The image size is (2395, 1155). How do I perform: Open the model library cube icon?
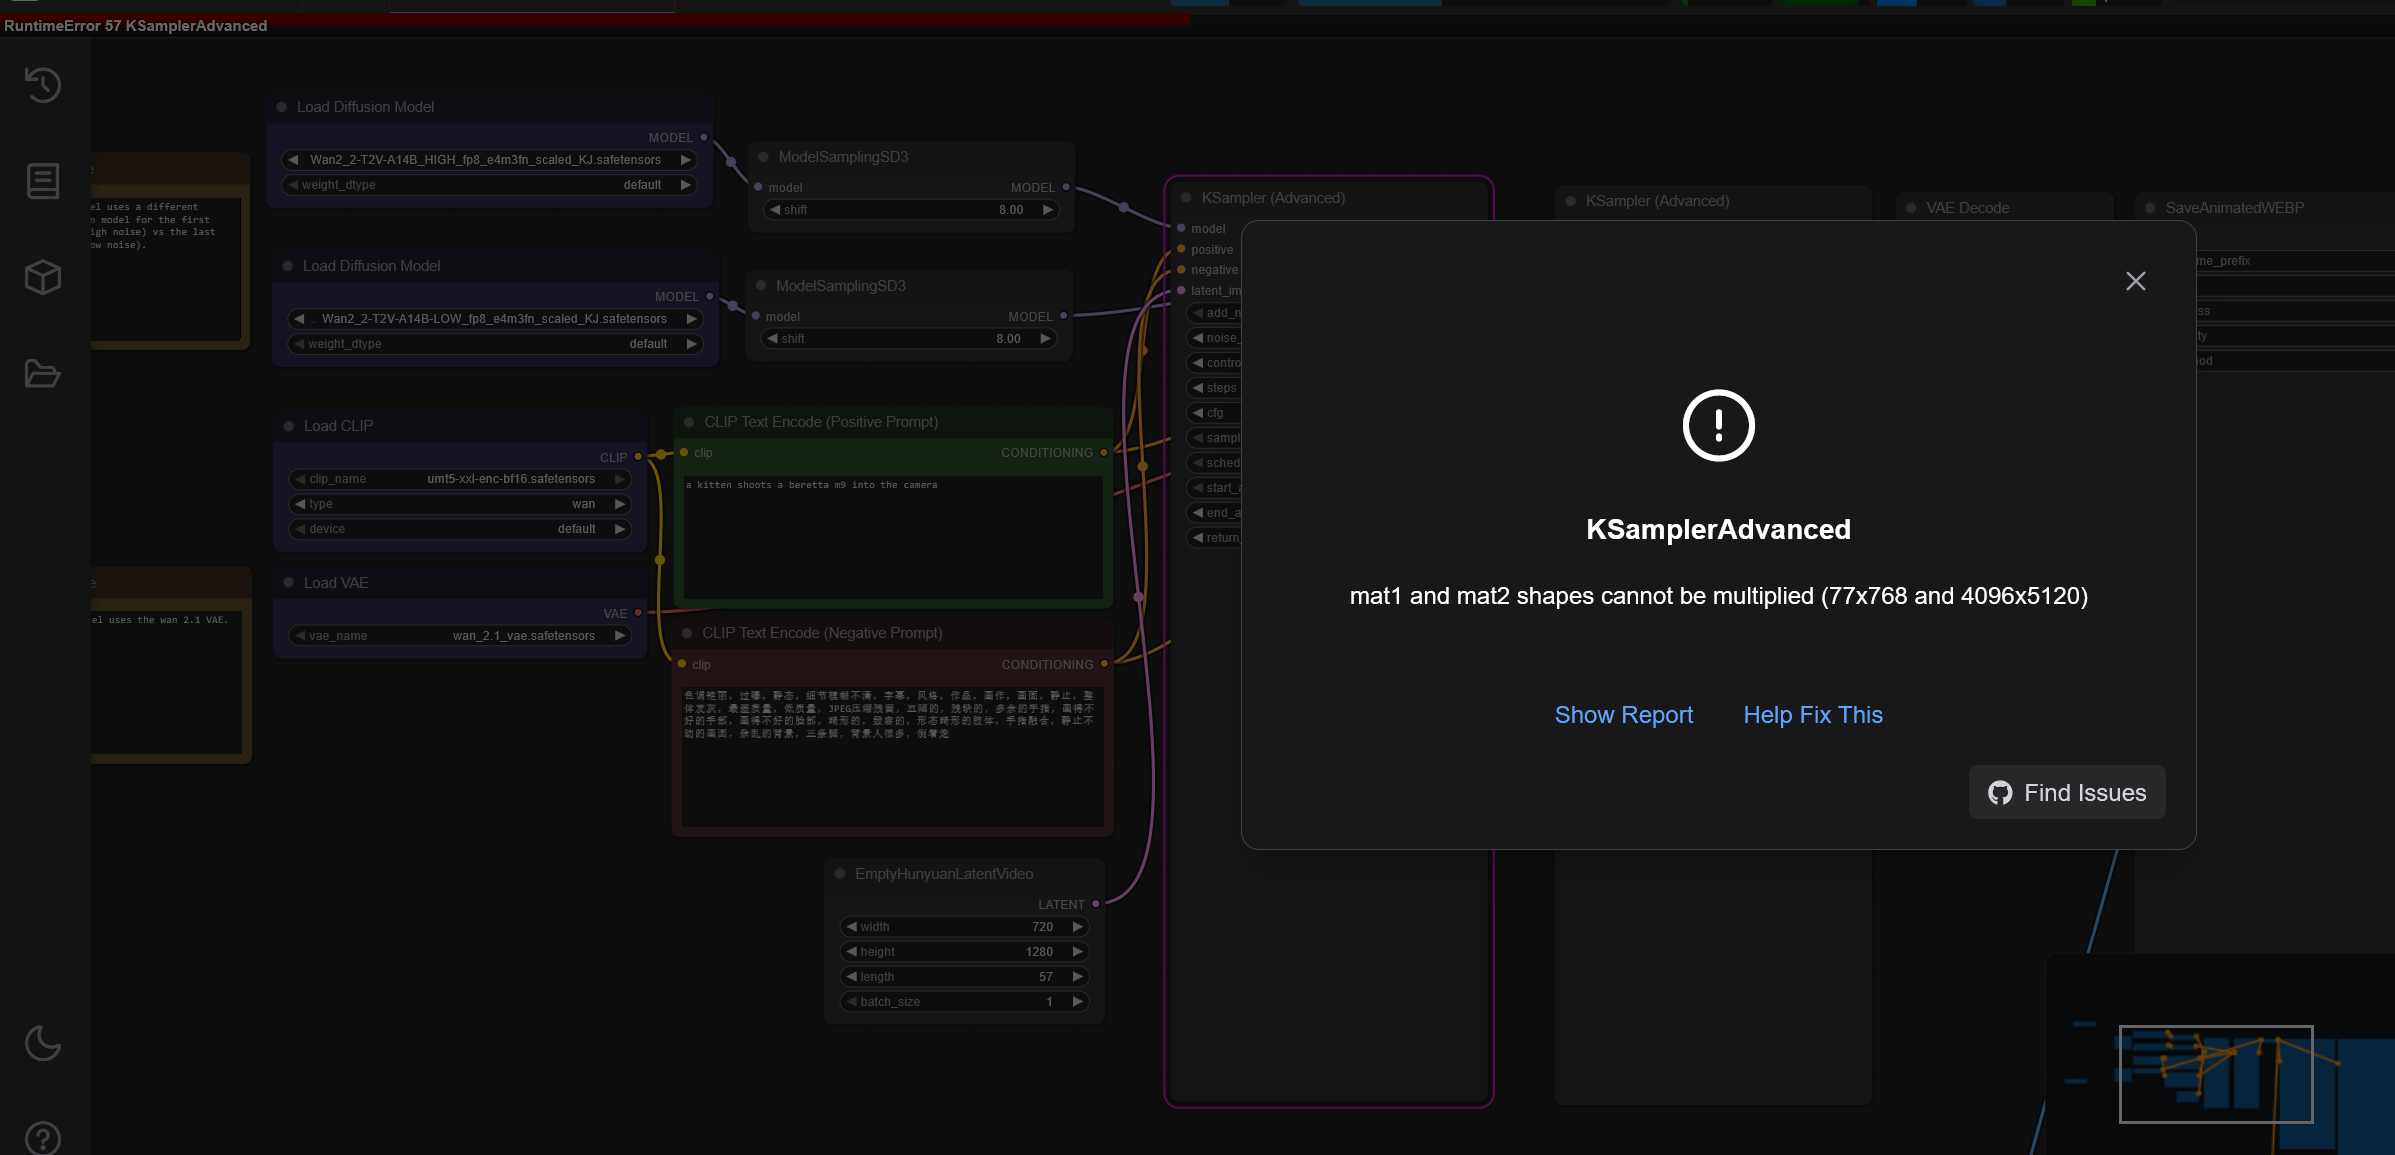(x=43, y=277)
